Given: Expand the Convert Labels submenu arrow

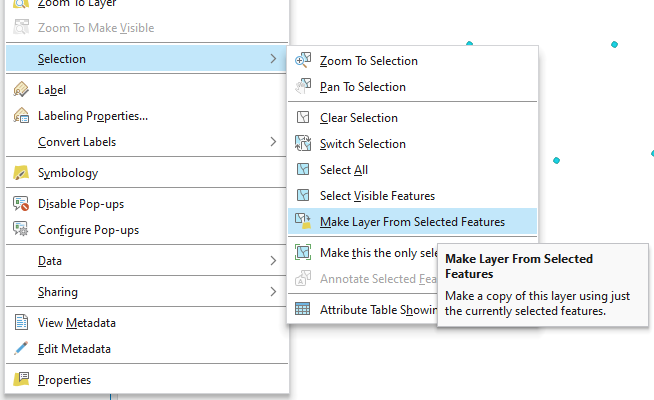Looking at the screenshot, I should click(273, 142).
